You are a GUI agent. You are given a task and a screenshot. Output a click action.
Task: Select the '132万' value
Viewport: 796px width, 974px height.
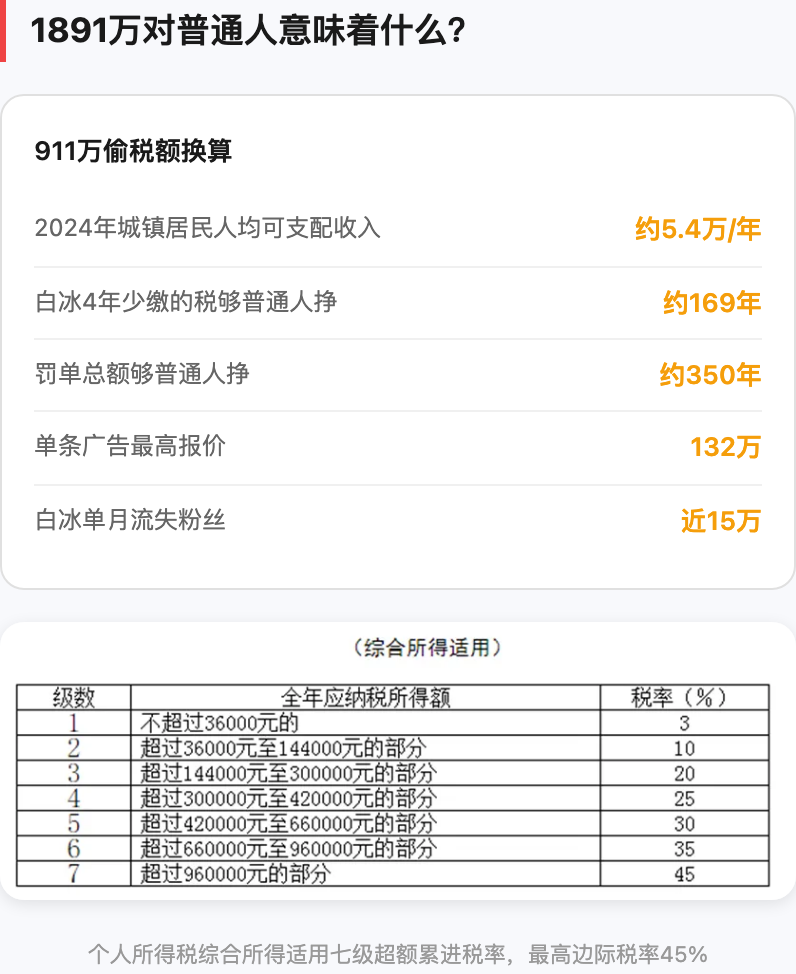point(725,448)
